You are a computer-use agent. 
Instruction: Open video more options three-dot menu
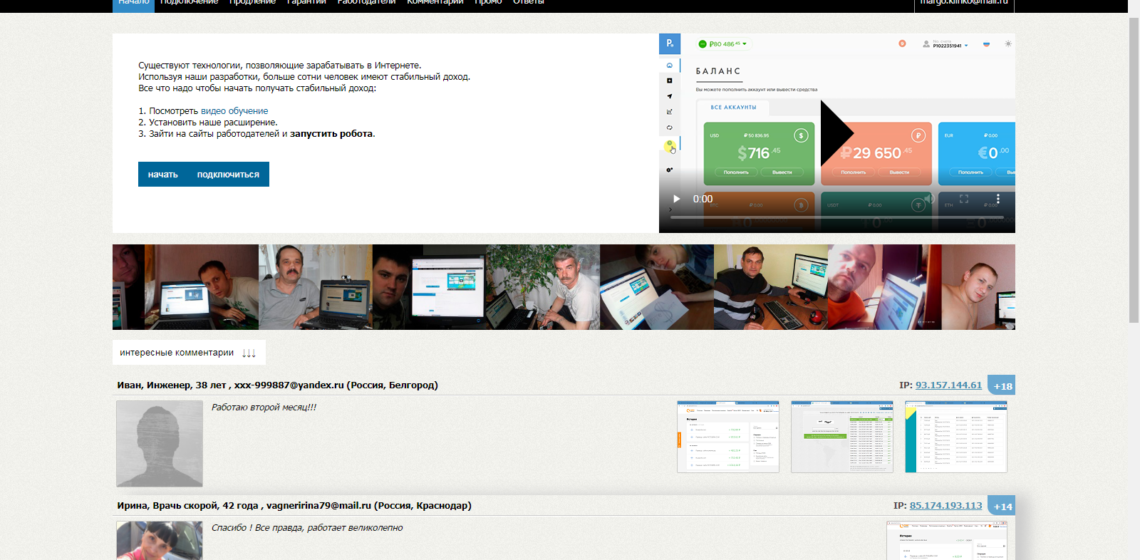point(997,200)
